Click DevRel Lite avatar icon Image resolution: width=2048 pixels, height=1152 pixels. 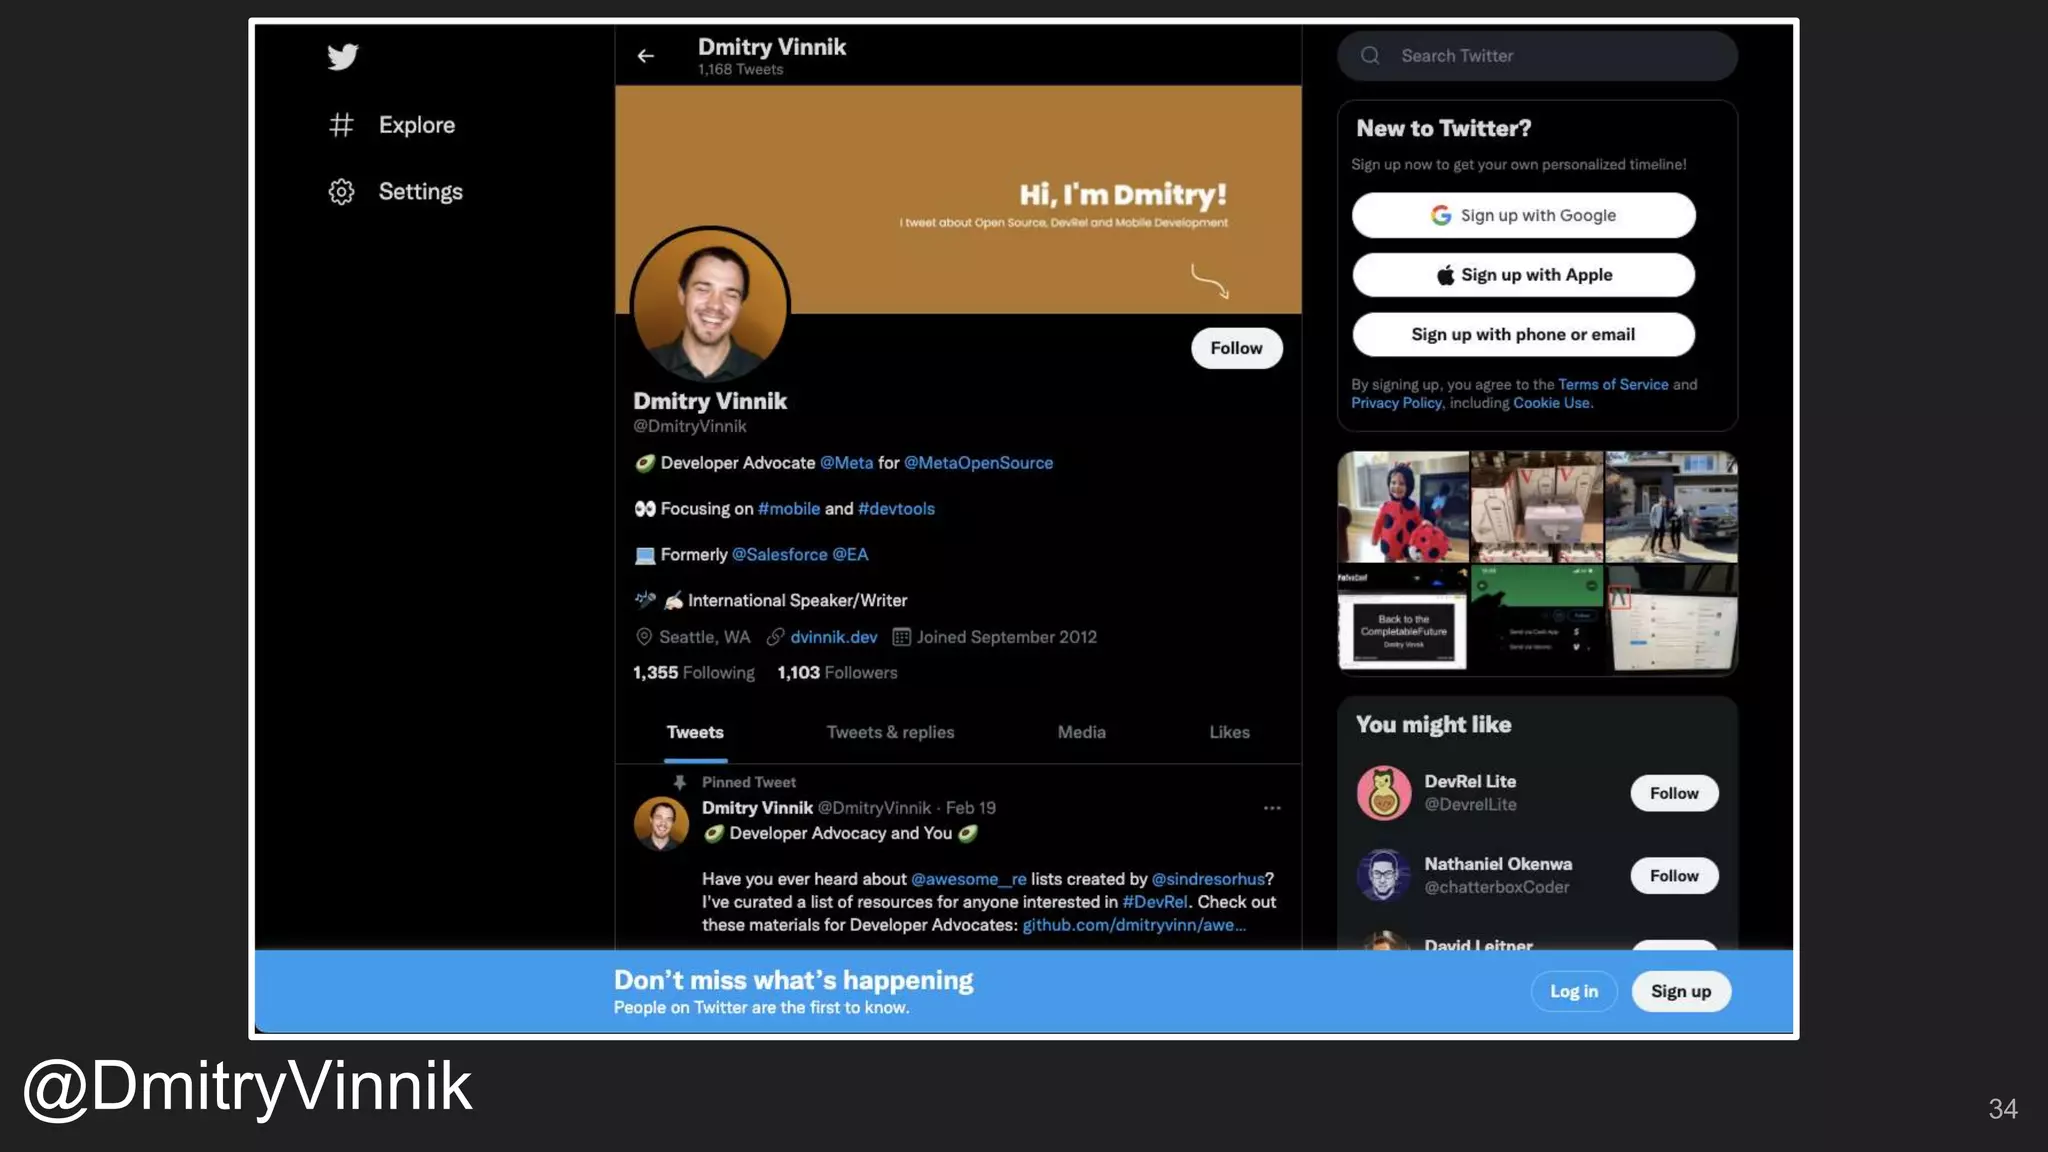(x=1383, y=793)
